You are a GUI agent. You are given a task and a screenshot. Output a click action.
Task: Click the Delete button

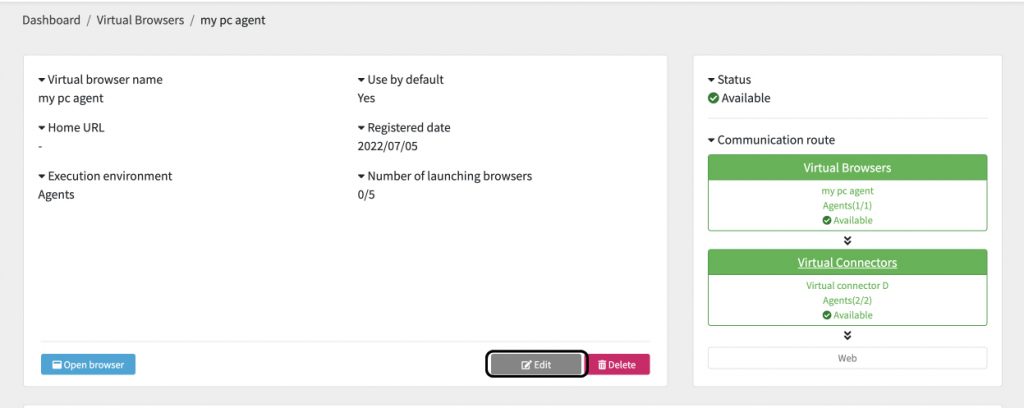point(619,364)
